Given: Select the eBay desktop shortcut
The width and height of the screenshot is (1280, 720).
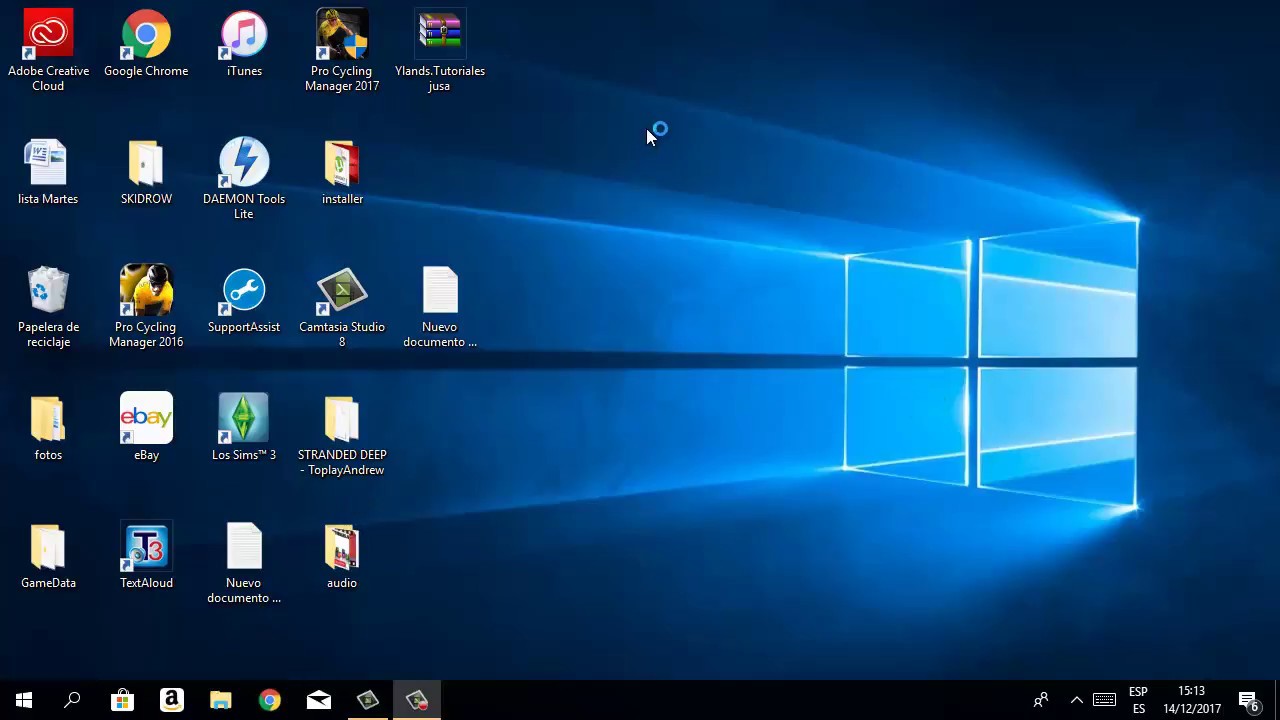Looking at the screenshot, I should tap(146, 428).
